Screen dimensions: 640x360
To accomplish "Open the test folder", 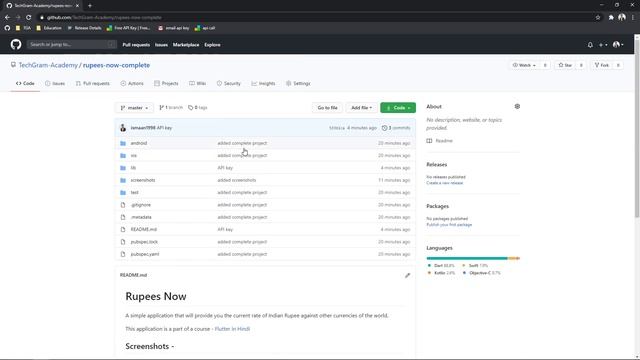I will pos(134,193).
